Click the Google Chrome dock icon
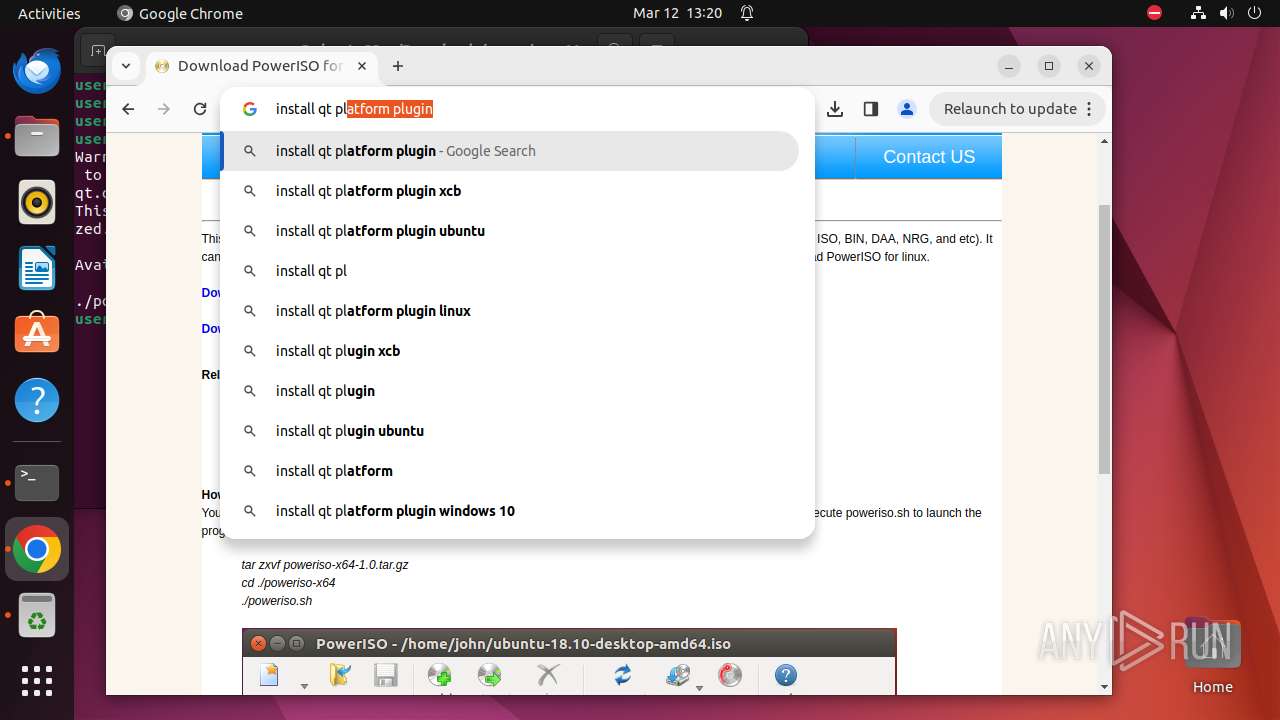Image resolution: width=1280 pixels, height=720 pixels. [x=37, y=549]
